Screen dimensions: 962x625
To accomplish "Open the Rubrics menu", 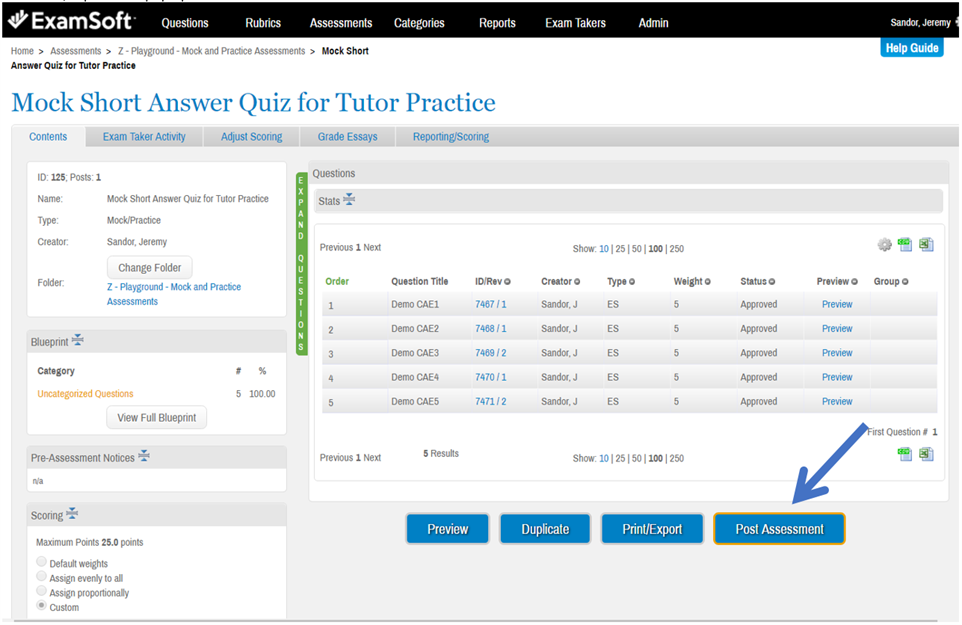I will (263, 23).
